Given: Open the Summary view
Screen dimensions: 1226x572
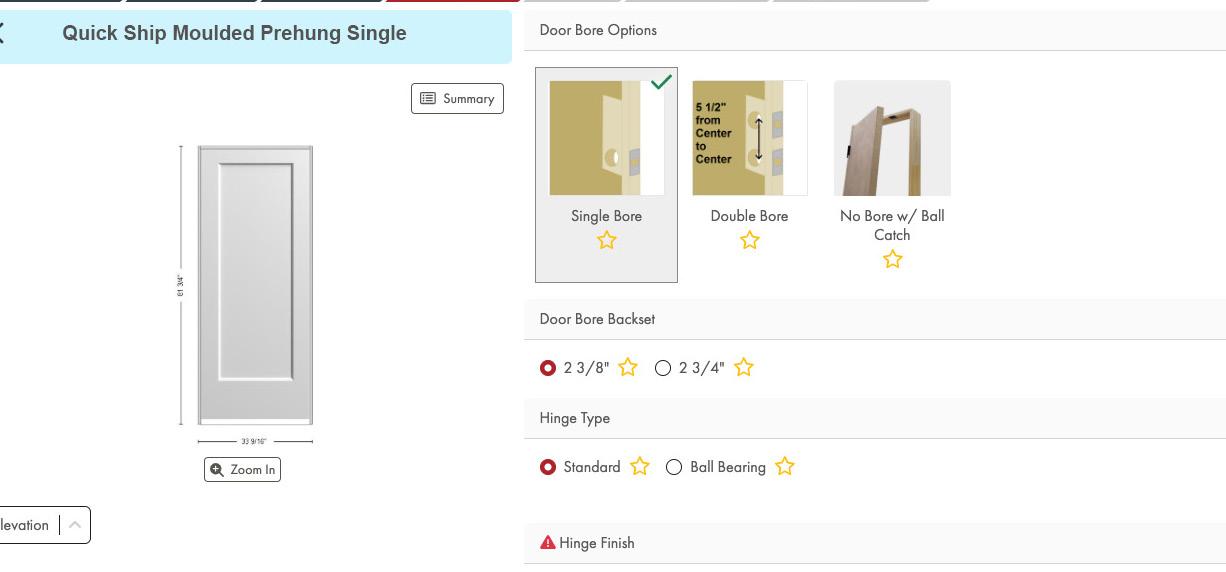Looking at the screenshot, I should tap(457, 98).
